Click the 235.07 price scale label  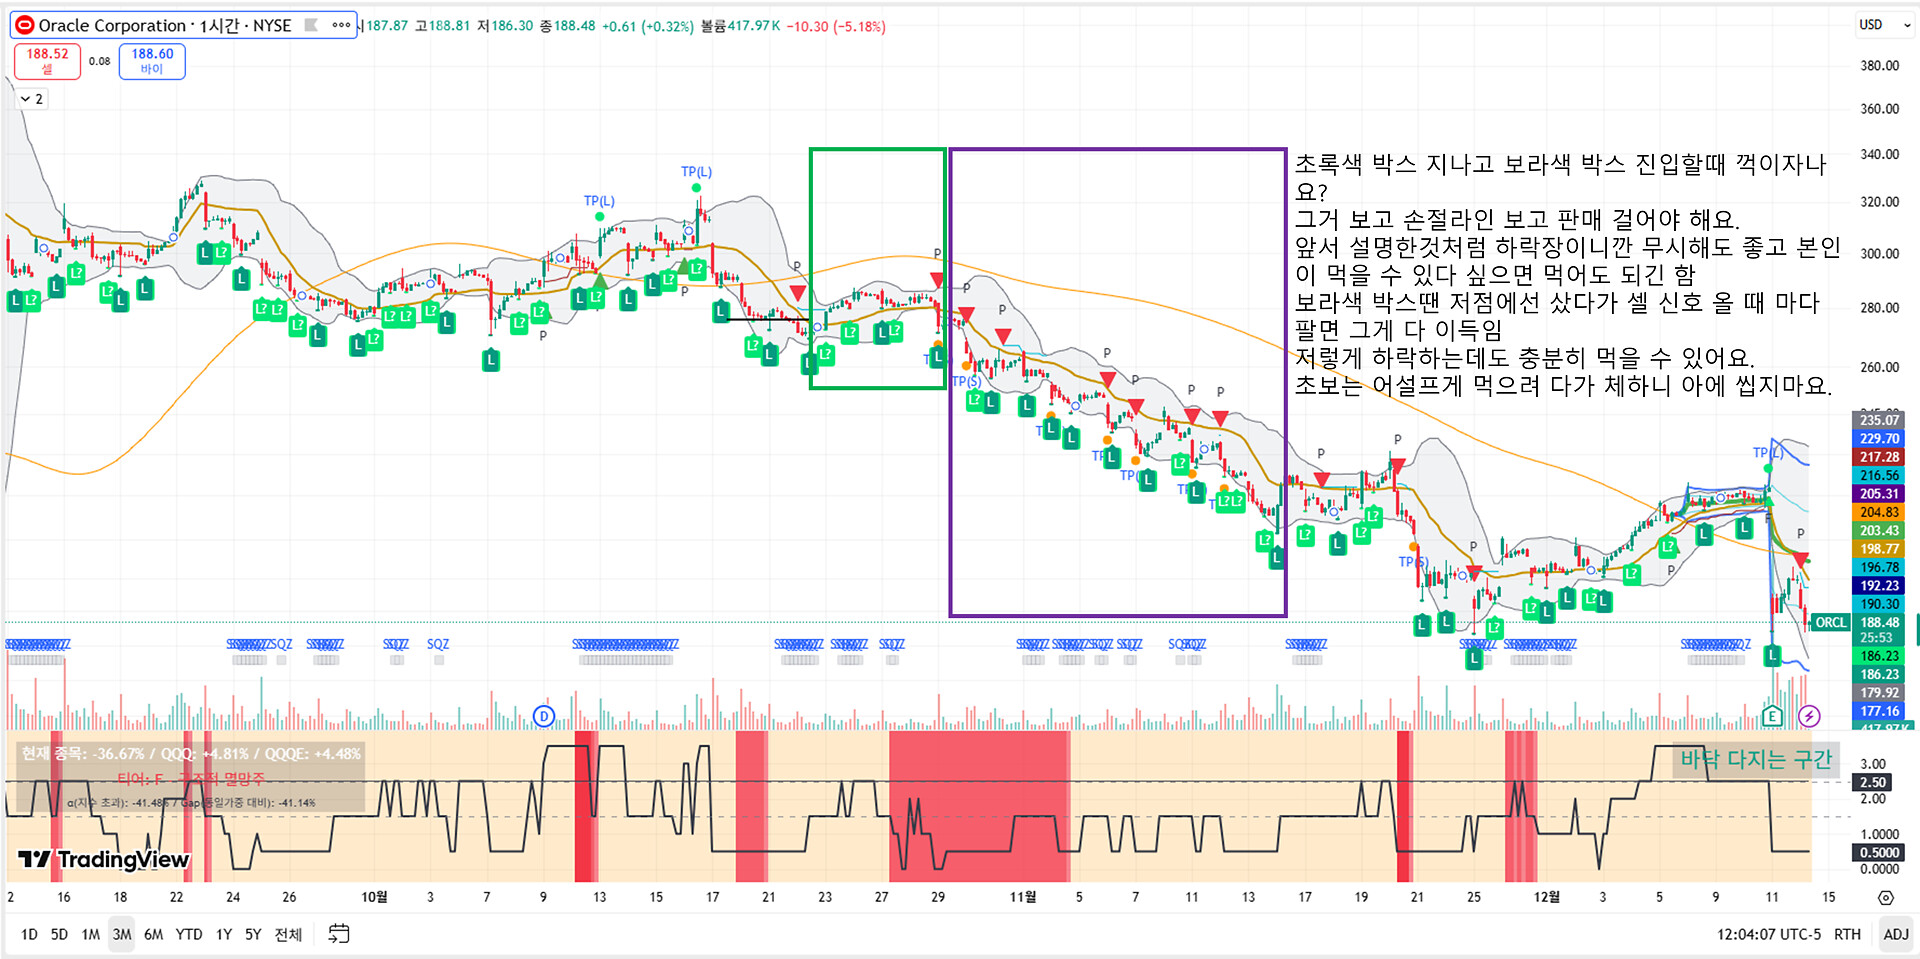[1879, 420]
